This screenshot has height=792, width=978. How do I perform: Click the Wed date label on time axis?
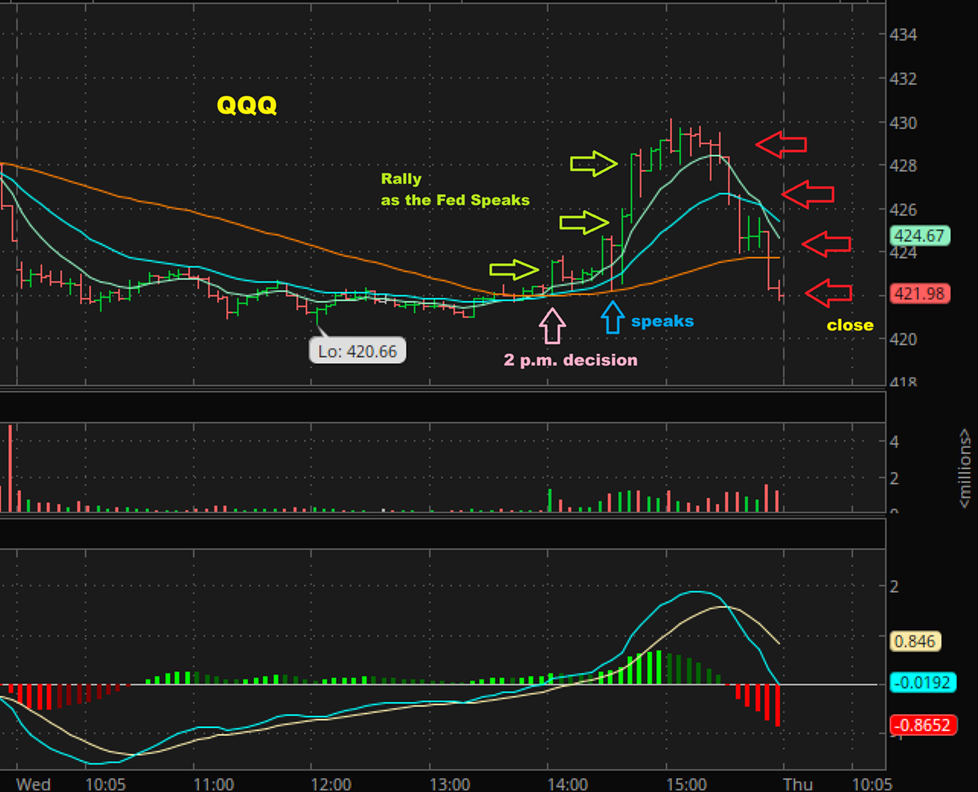[33, 784]
